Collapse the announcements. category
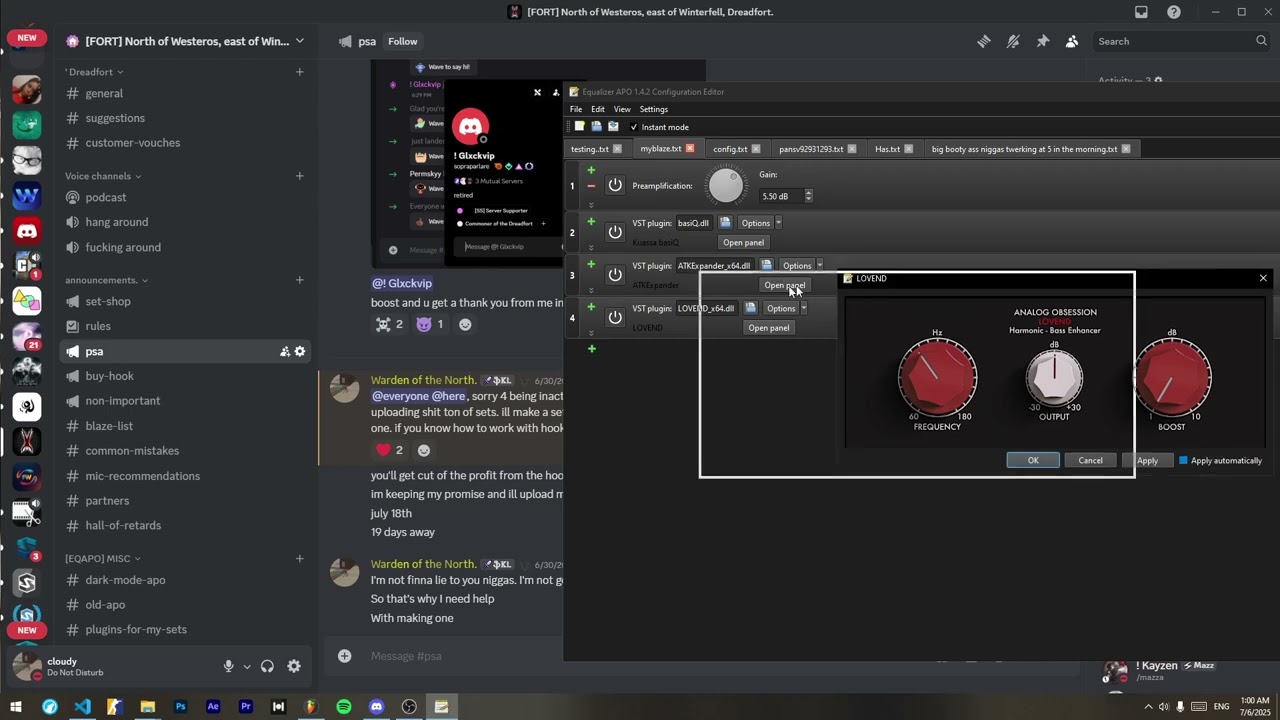This screenshot has height=720, width=1280. [106, 280]
